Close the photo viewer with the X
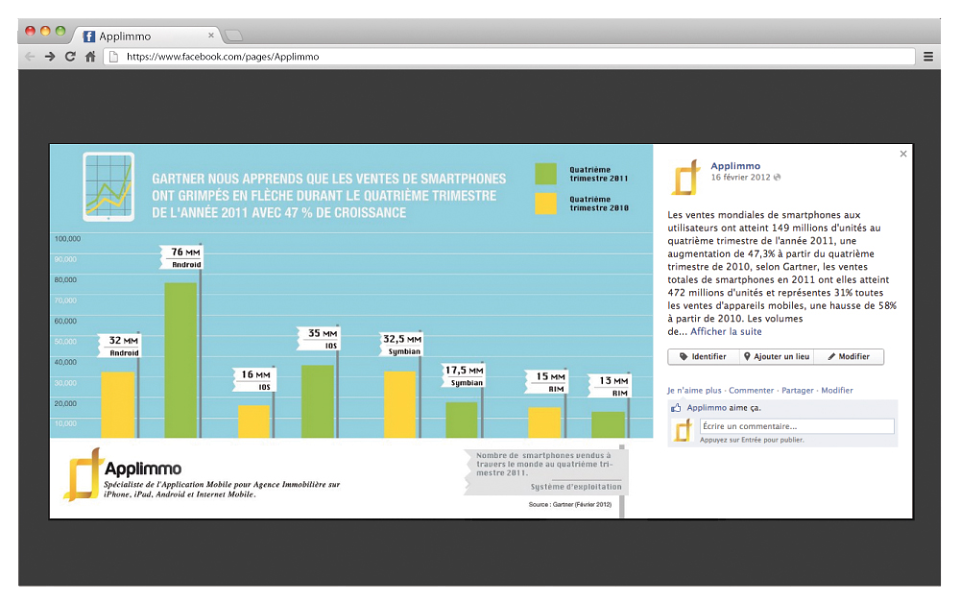960x601 pixels. pos(903,154)
